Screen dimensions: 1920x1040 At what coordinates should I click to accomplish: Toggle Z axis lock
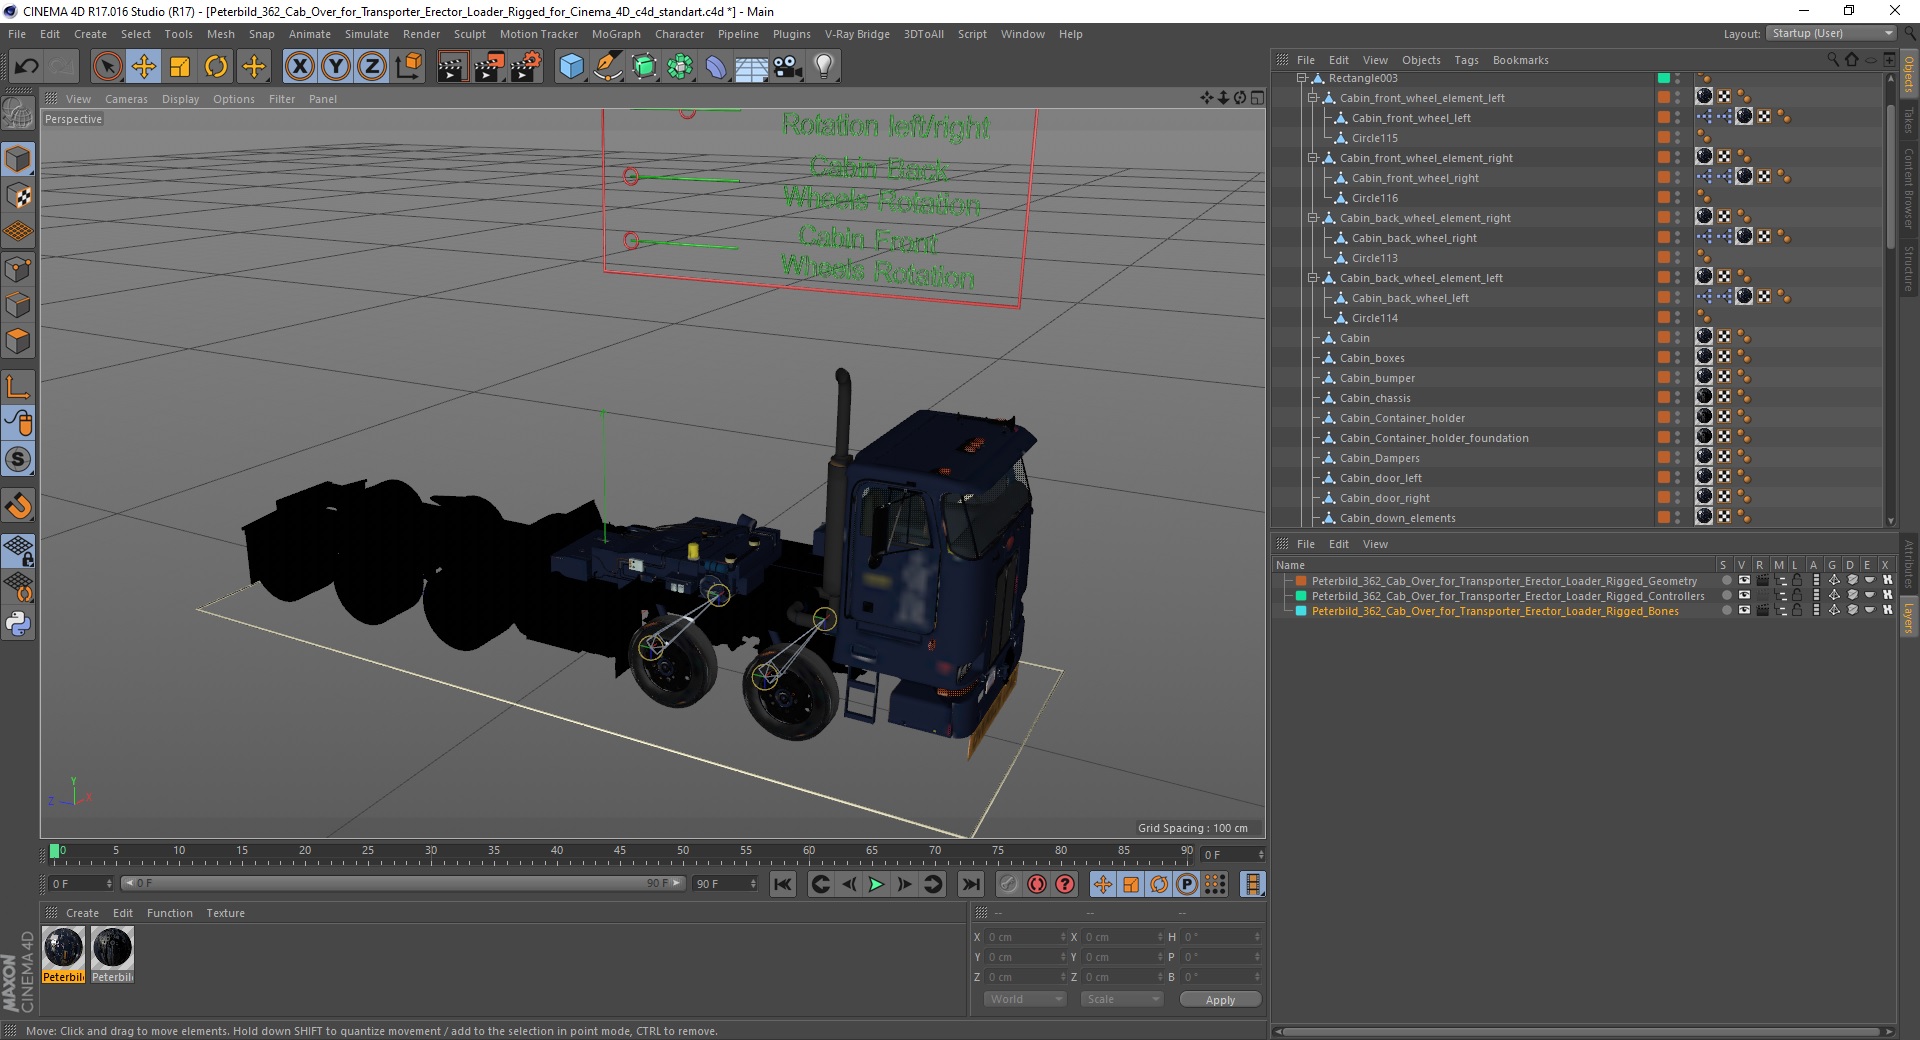(372, 67)
